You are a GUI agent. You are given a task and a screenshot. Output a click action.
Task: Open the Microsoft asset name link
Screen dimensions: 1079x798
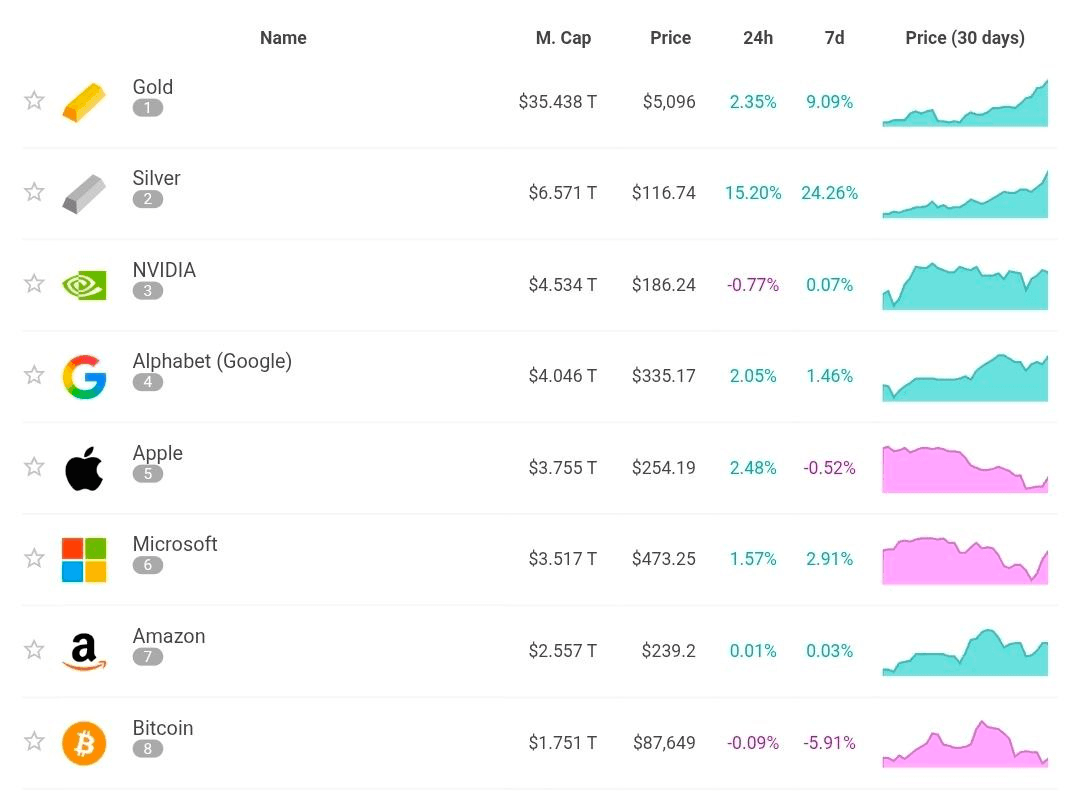click(x=175, y=544)
